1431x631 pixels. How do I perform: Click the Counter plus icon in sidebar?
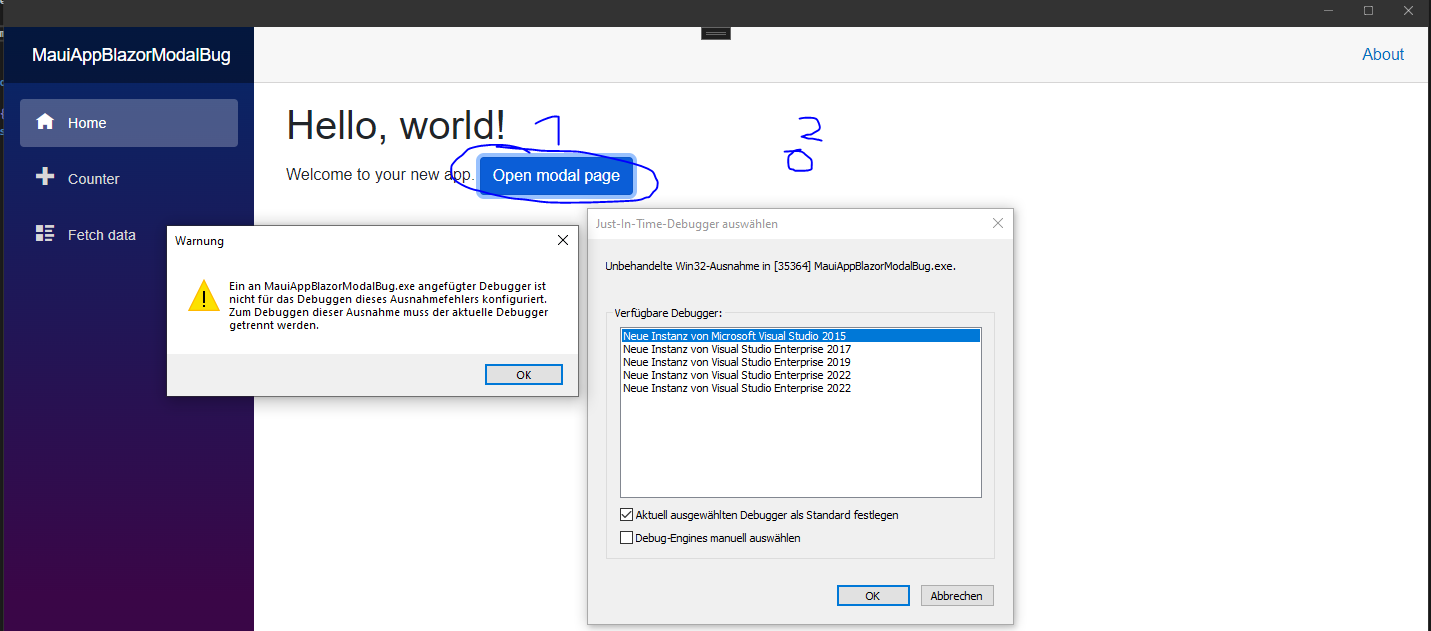click(44, 177)
